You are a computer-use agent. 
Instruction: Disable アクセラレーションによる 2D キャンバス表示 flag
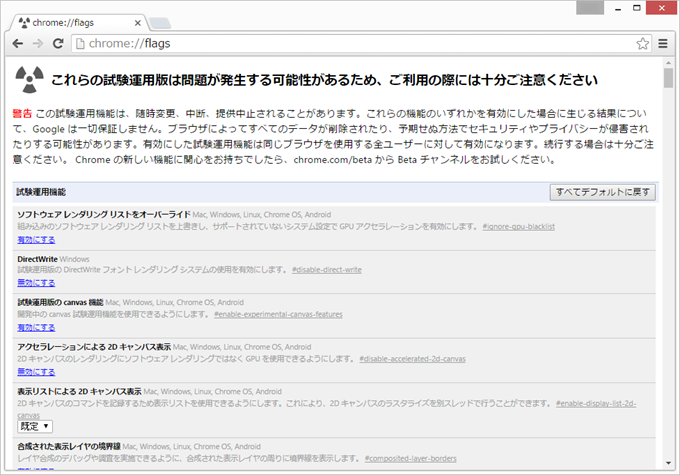pyautogui.click(x=36, y=372)
